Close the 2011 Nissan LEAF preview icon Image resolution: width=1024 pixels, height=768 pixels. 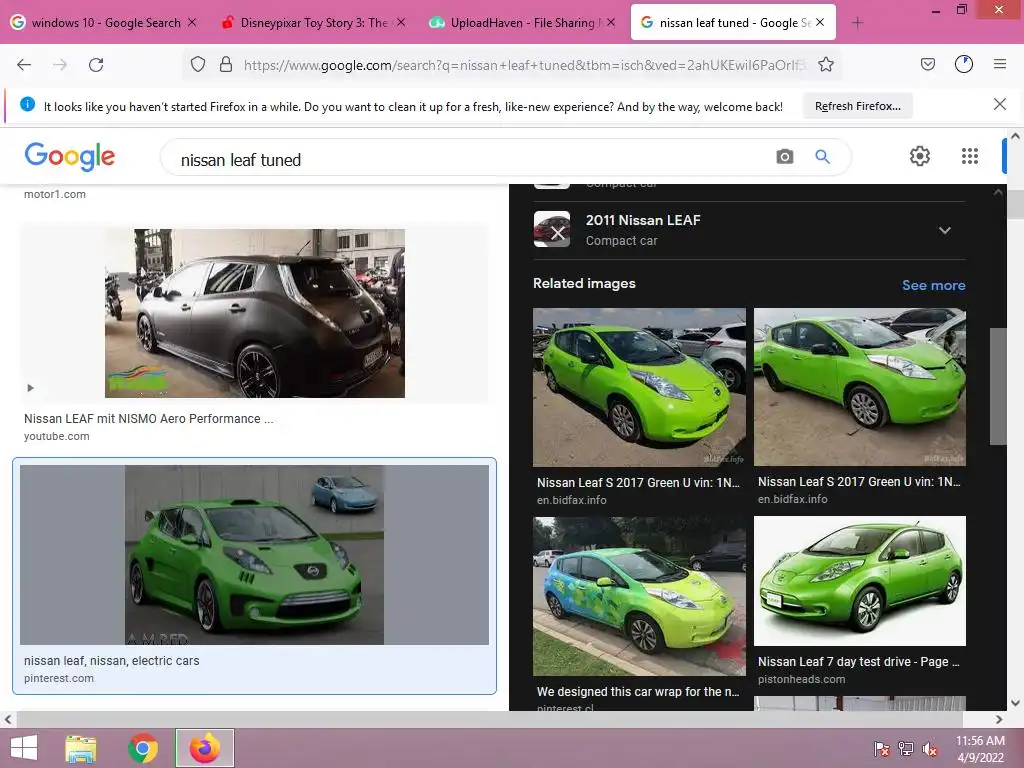[552, 229]
